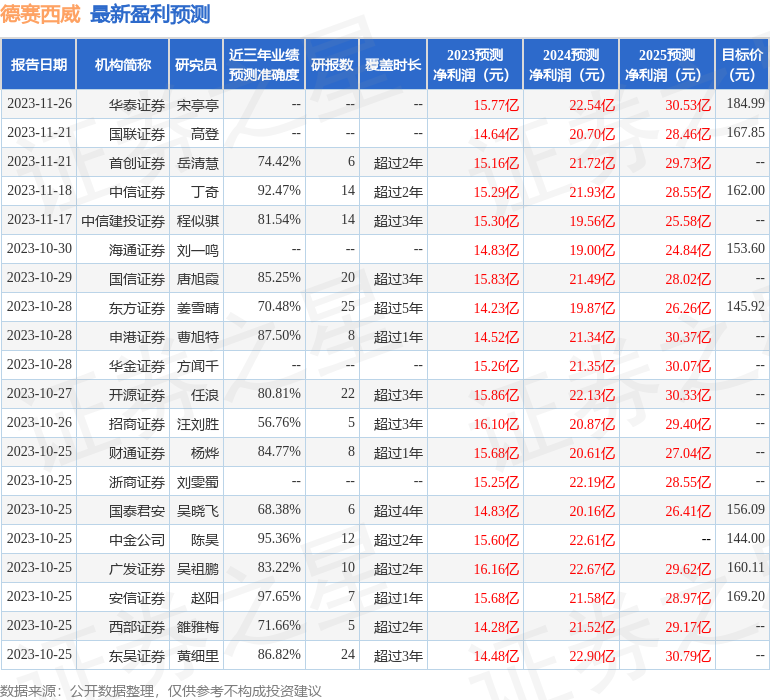Click target price 169.20

click(745, 596)
